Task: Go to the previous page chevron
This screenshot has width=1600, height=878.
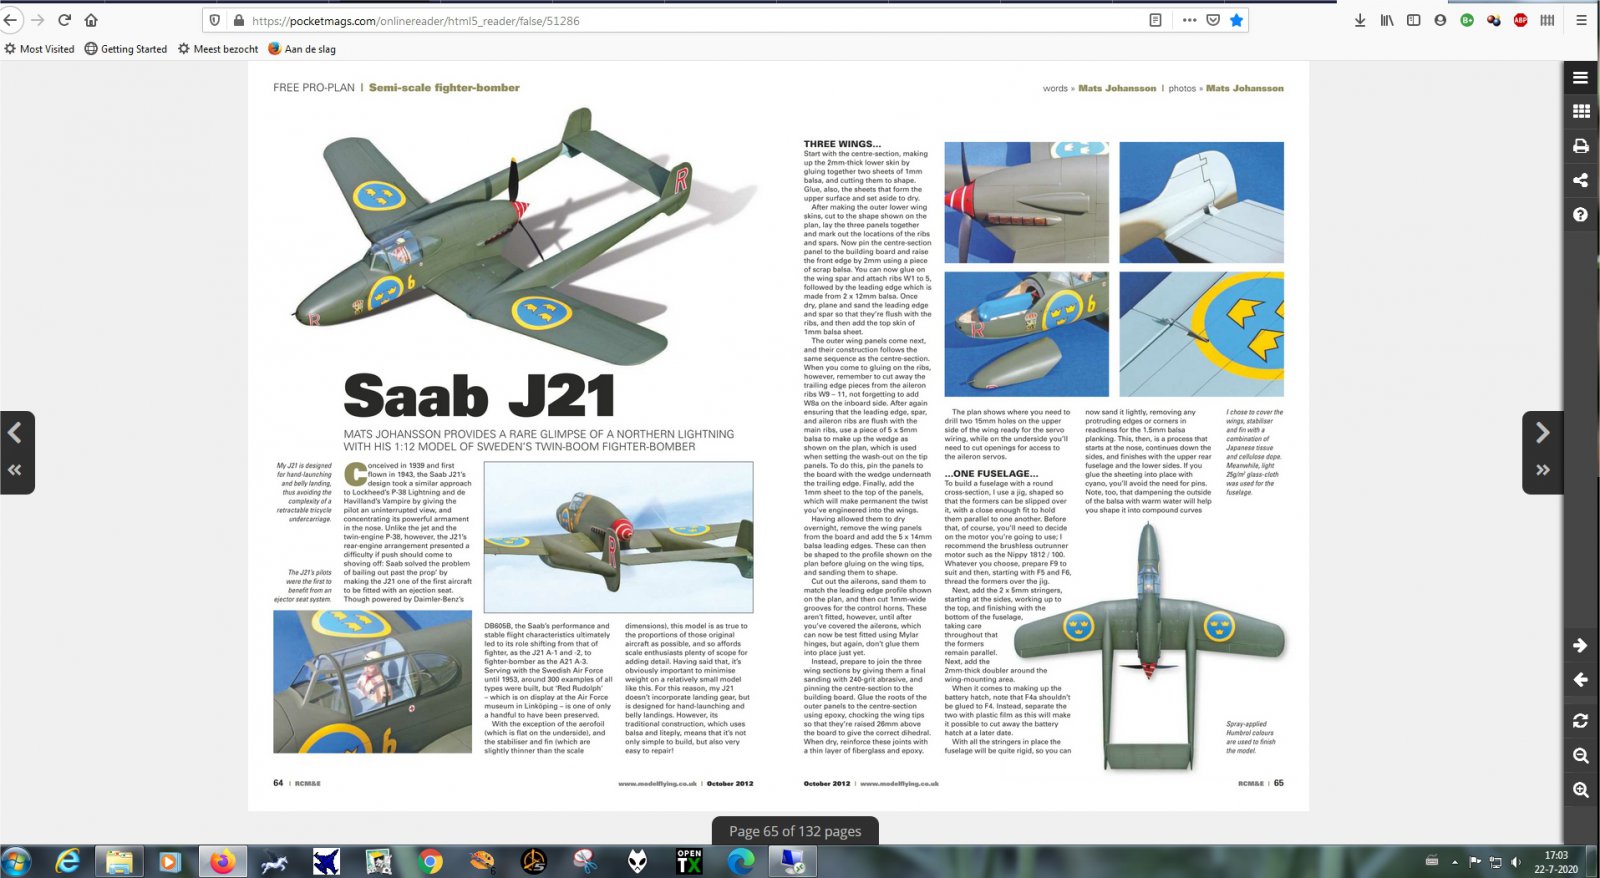Action: 15,432
